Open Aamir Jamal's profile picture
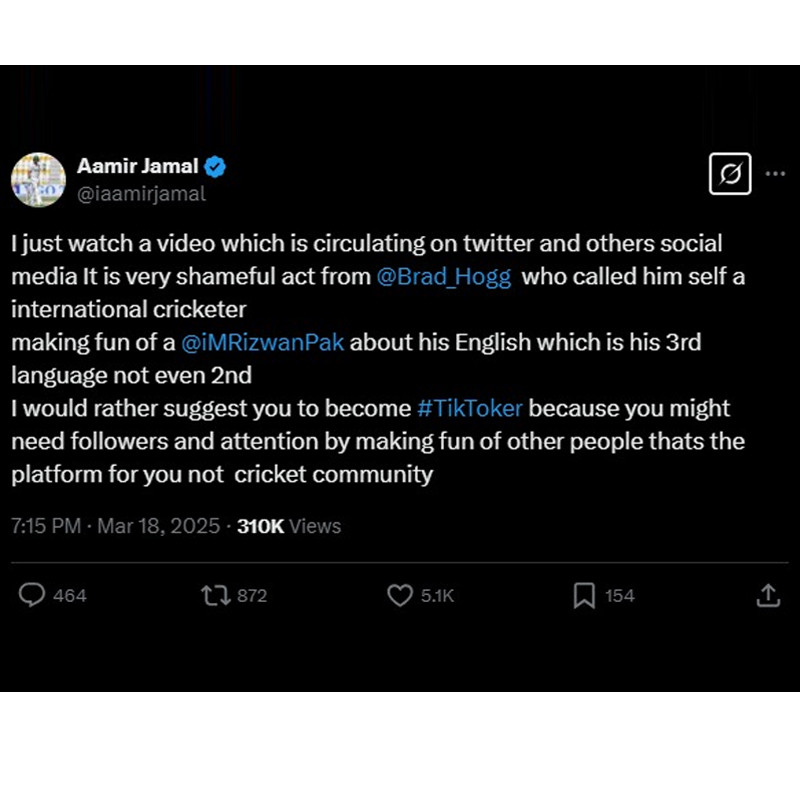This screenshot has height=800, width=800. tap(38, 180)
